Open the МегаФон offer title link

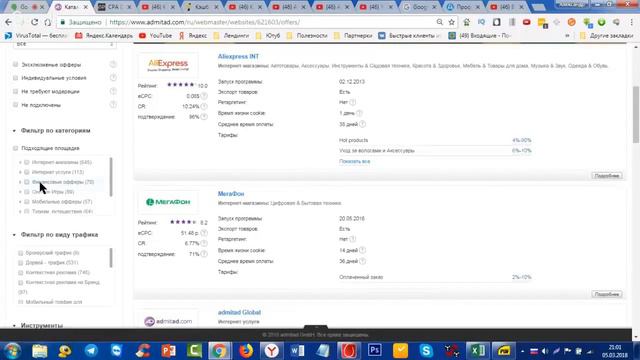tap(231, 193)
